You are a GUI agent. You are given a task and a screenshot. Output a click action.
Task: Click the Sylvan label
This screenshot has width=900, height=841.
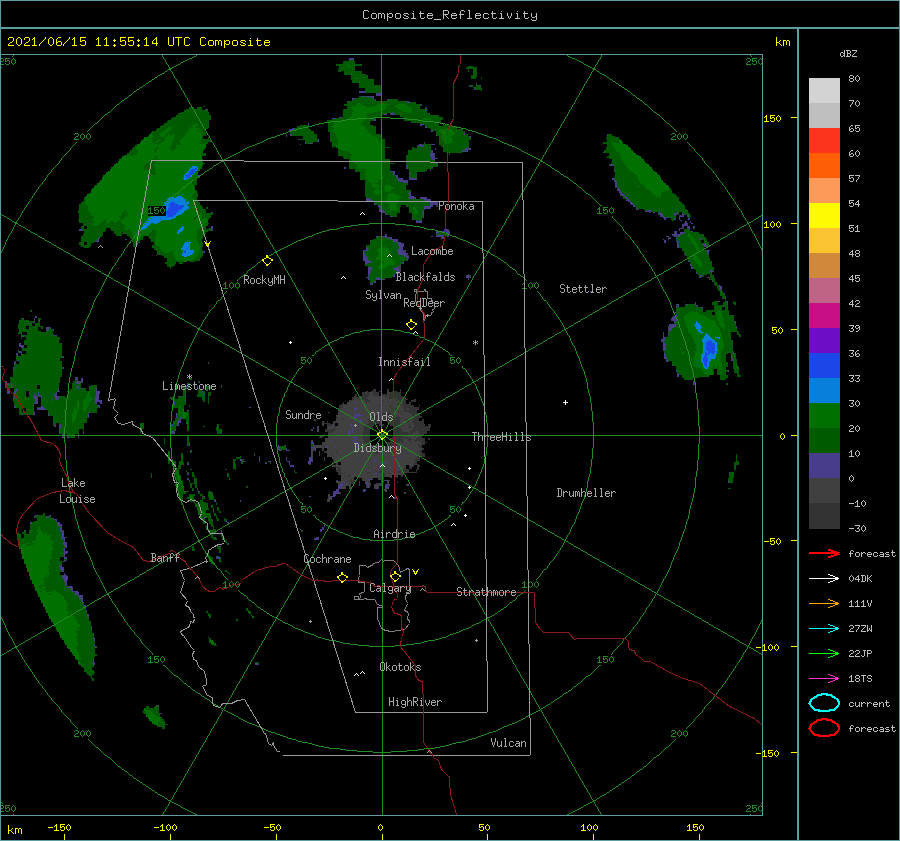click(383, 295)
